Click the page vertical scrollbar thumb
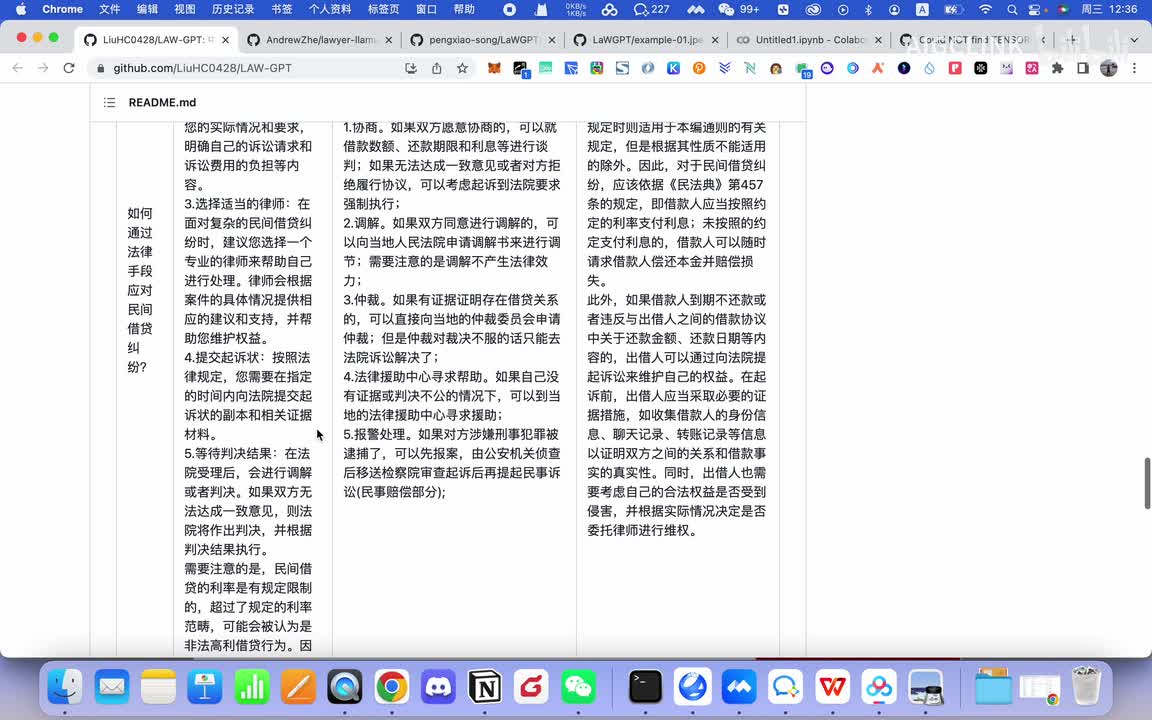Image resolution: width=1152 pixels, height=720 pixels. (x=1146, y=484)
